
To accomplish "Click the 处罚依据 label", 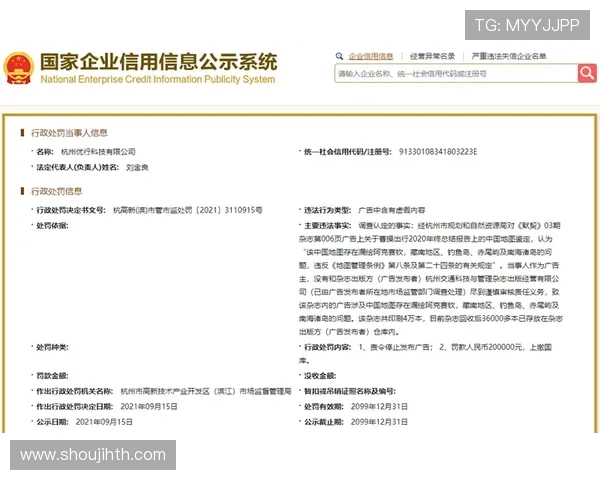I will click(x=52, y=225).
